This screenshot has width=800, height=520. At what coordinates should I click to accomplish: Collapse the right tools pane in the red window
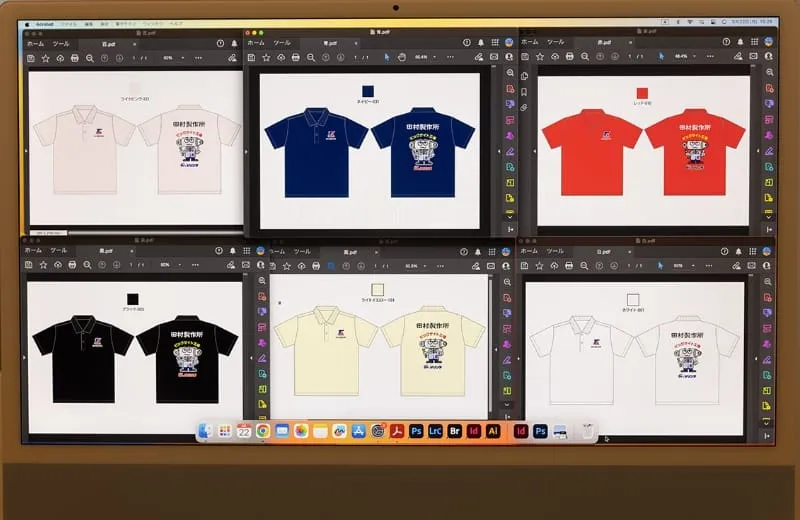click(x=769, y=230)
